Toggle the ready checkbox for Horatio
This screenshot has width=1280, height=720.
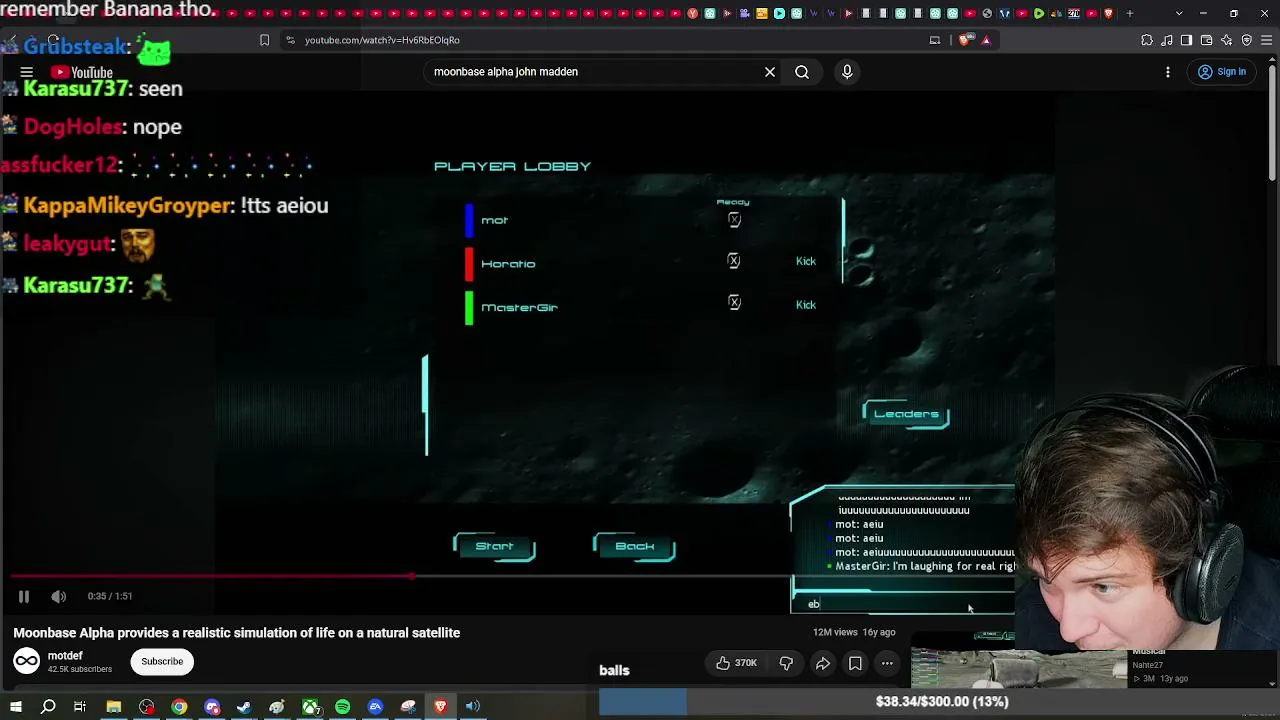click(734, 261)
